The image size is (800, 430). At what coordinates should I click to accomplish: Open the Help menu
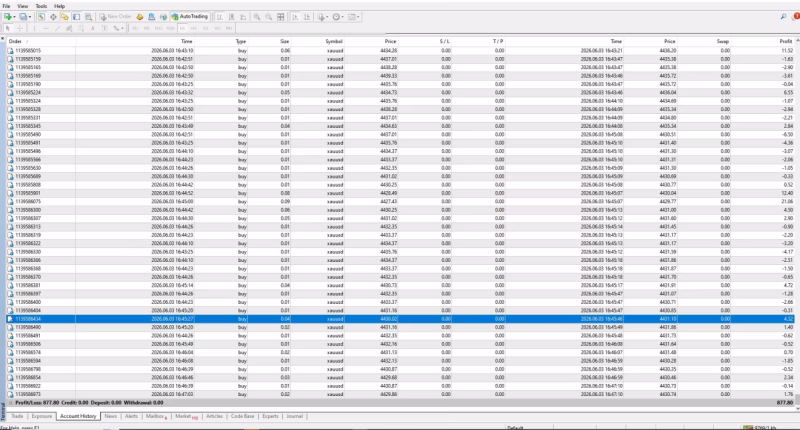coord(60,6)
